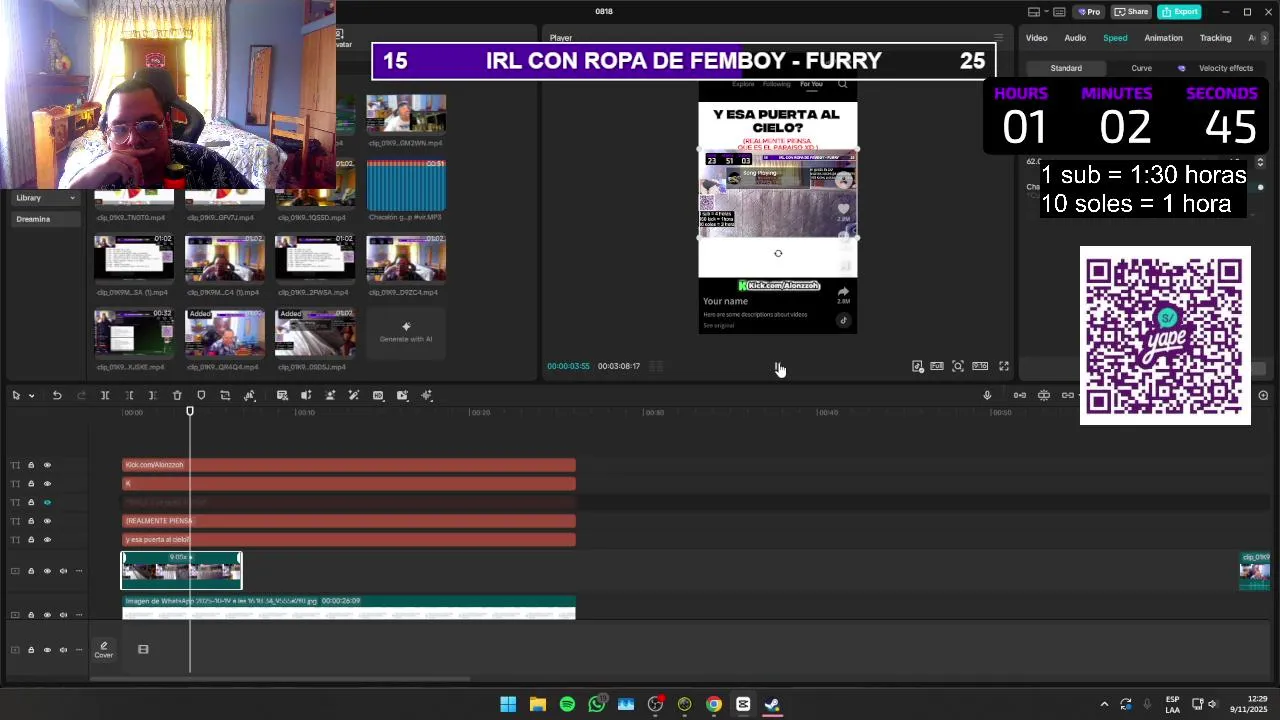Open the Windows Start menu

click(x=508, y=704)
